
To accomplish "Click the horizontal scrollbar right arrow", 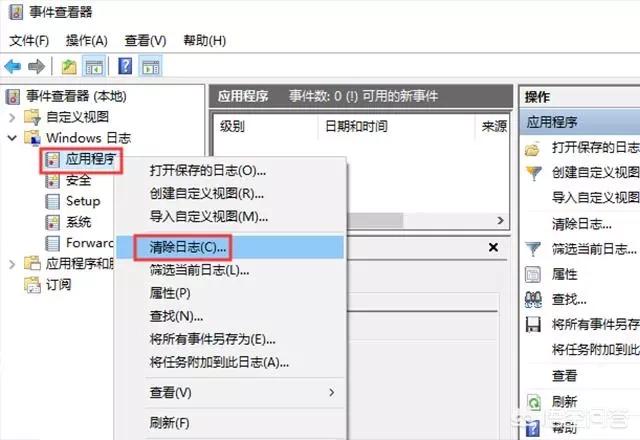I will pos(501,221).
